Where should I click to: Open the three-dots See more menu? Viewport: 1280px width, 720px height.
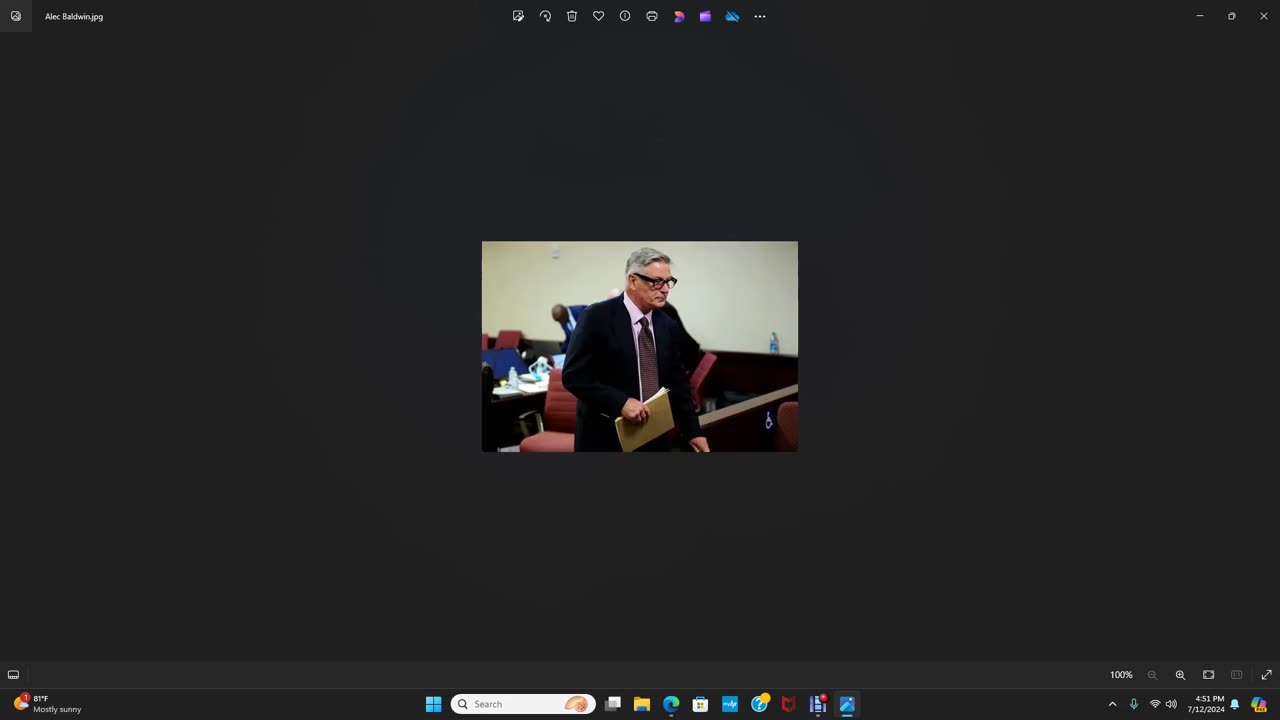tap(760, 16)
